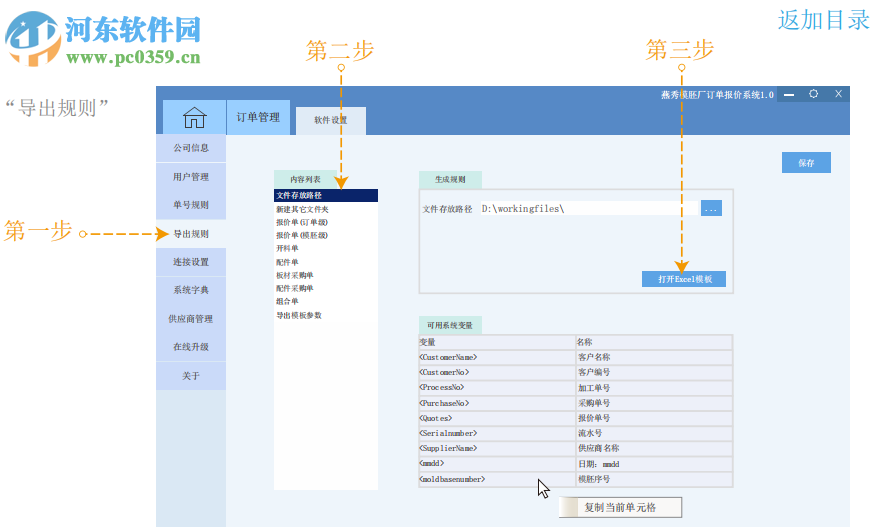This screenshot has width=880, height=527.
Task: Open 公司信息 in the sidebar
Action: [x=191, y=148]
